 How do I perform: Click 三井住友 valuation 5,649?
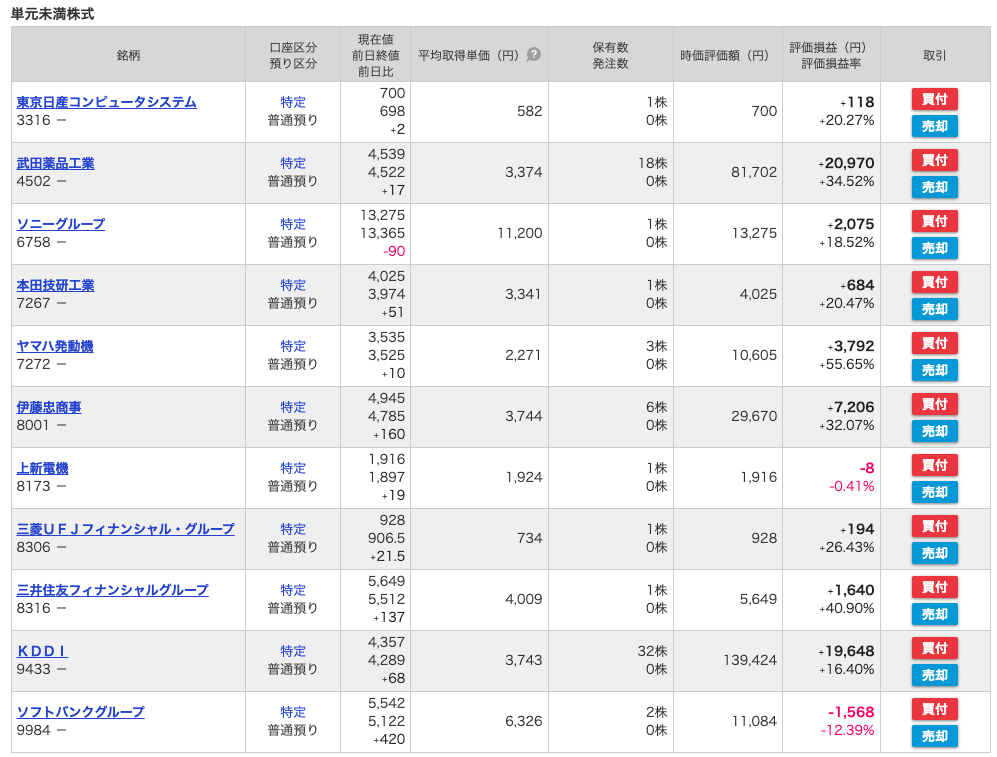click(x=758, y=599)
